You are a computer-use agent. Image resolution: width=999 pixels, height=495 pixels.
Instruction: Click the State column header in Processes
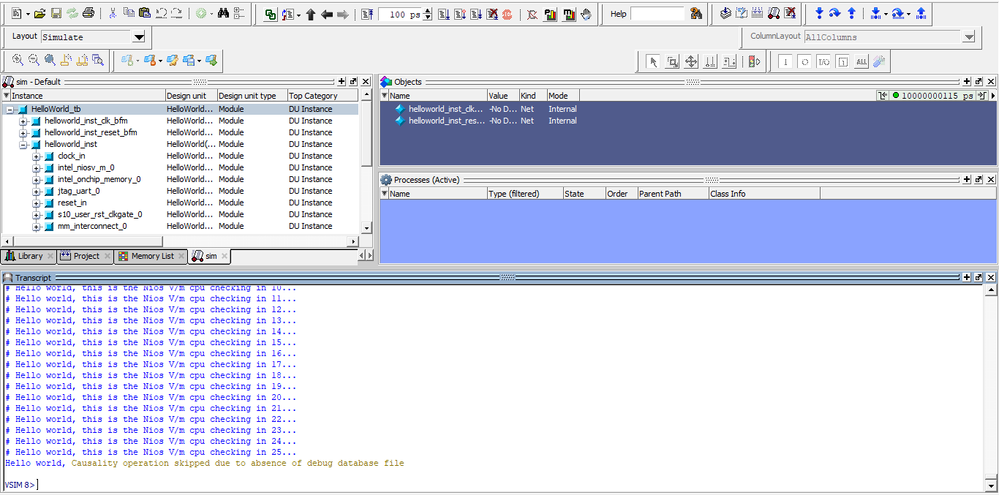click(x=584, y=194)
